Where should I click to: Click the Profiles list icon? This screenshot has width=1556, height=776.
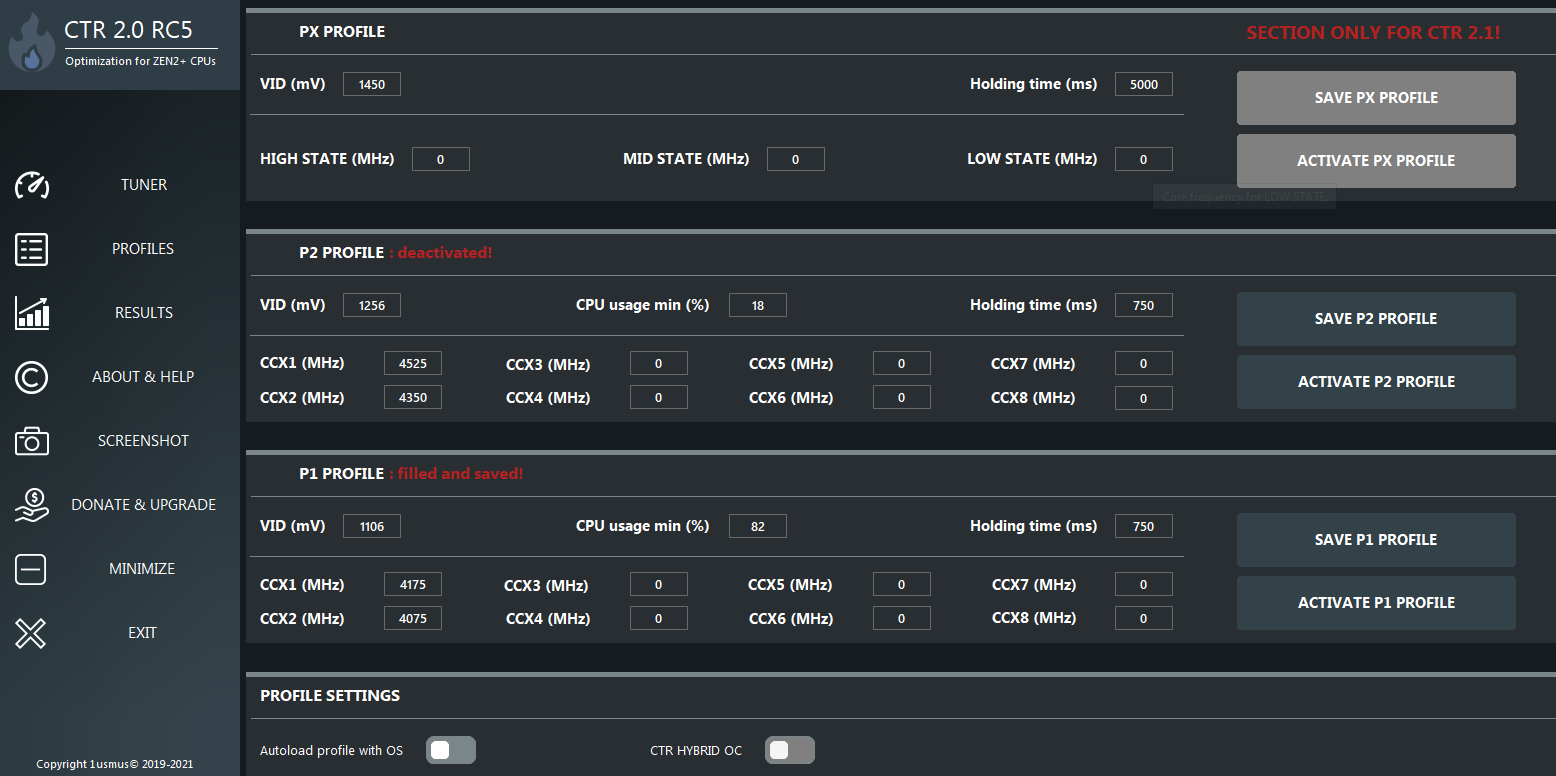pos(31,249)
